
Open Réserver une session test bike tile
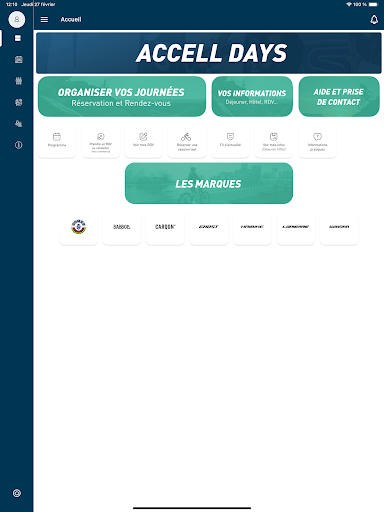point(187,142)
